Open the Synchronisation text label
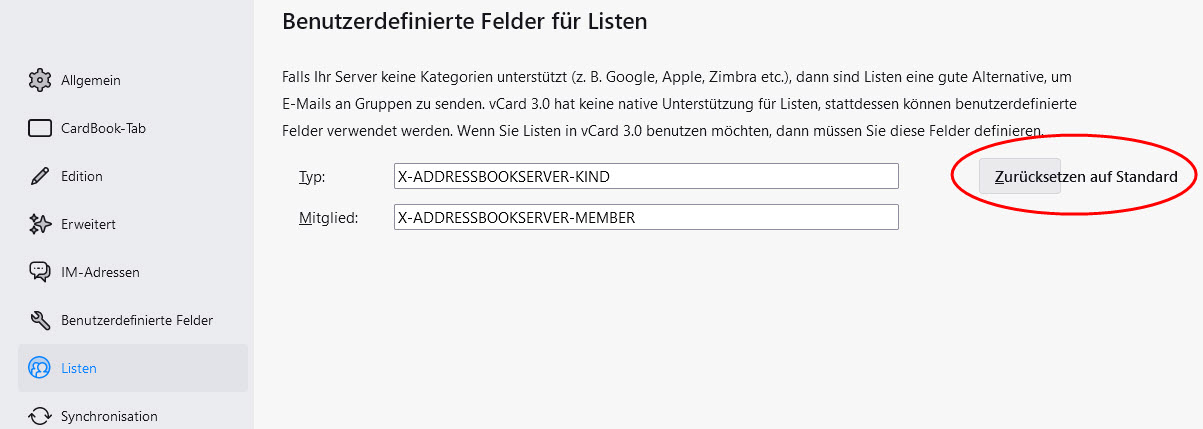 [109, 416]
